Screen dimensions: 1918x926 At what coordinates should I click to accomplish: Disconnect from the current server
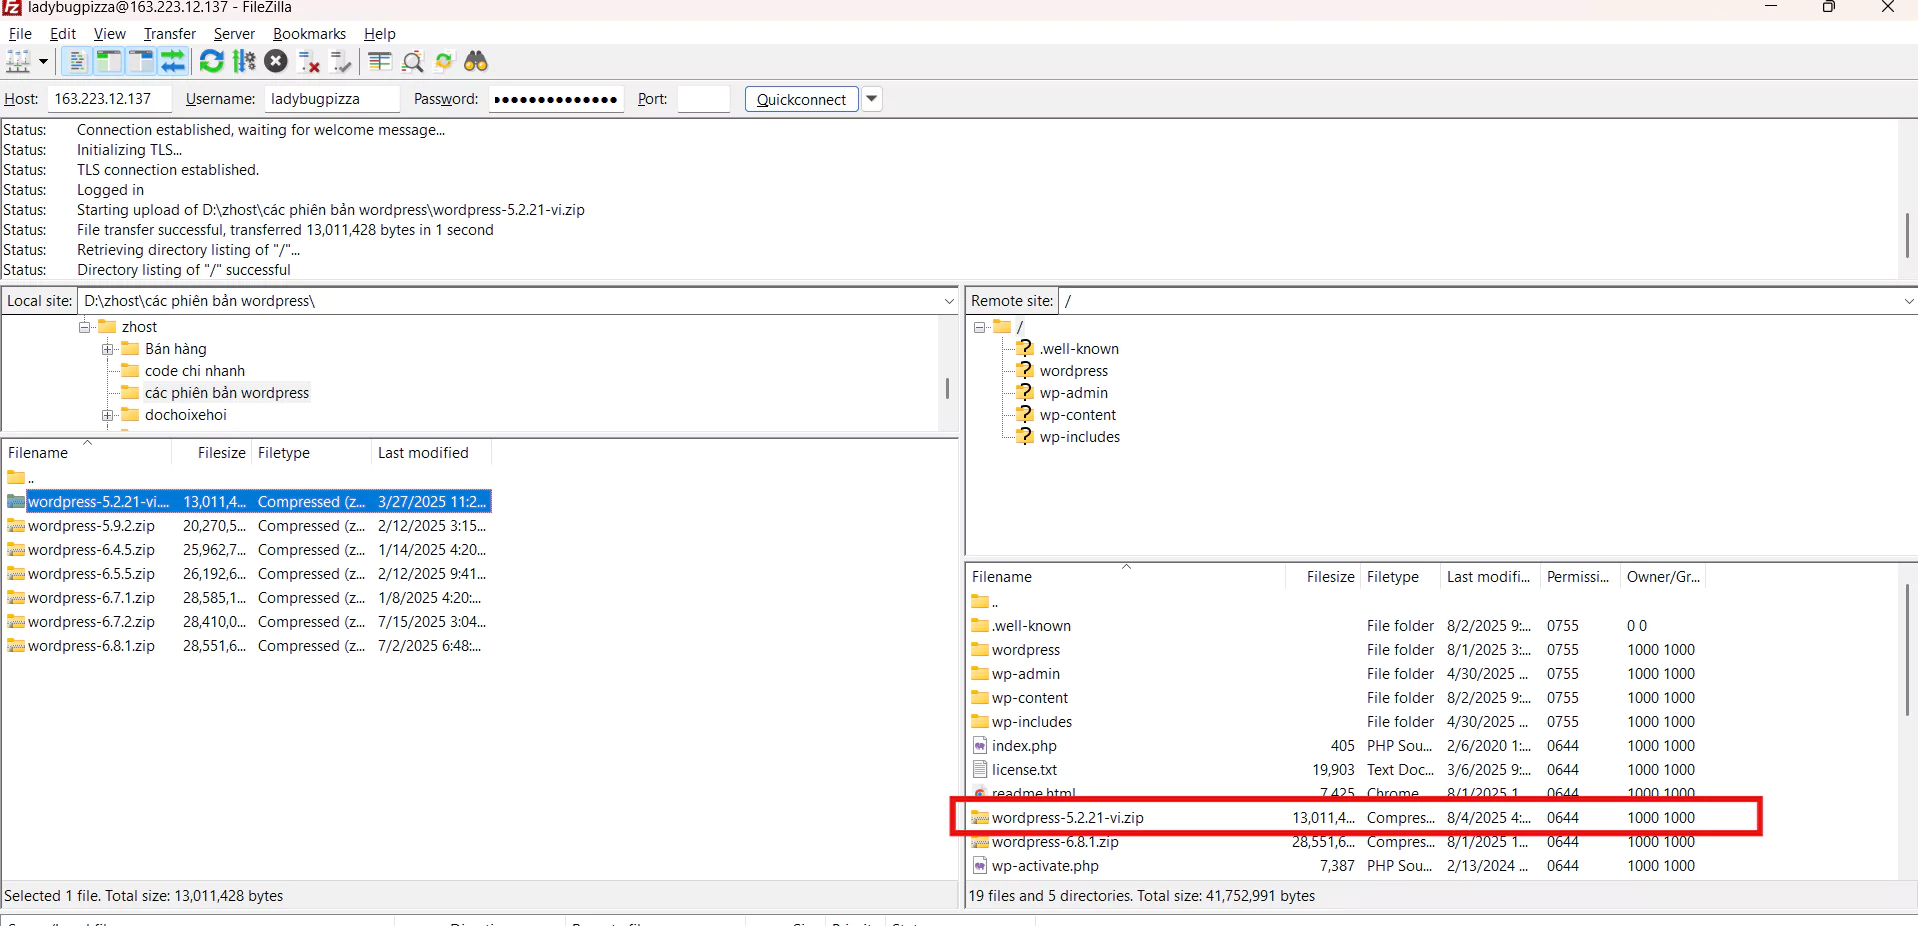[x=309, y=62]
